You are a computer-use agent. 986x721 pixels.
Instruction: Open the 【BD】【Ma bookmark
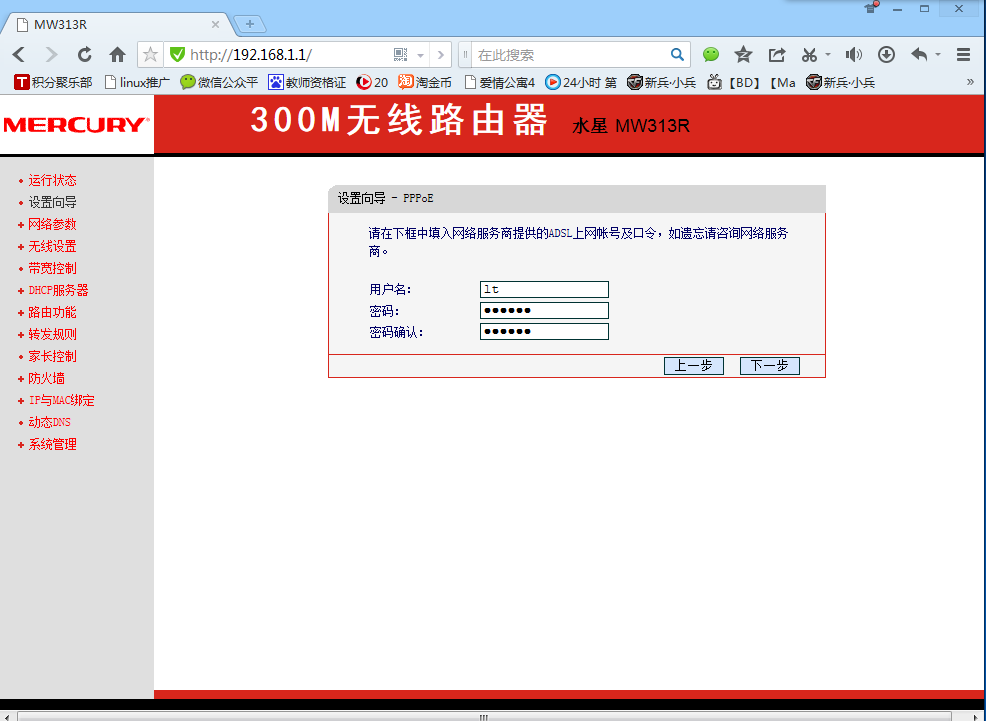coord(751,82)
